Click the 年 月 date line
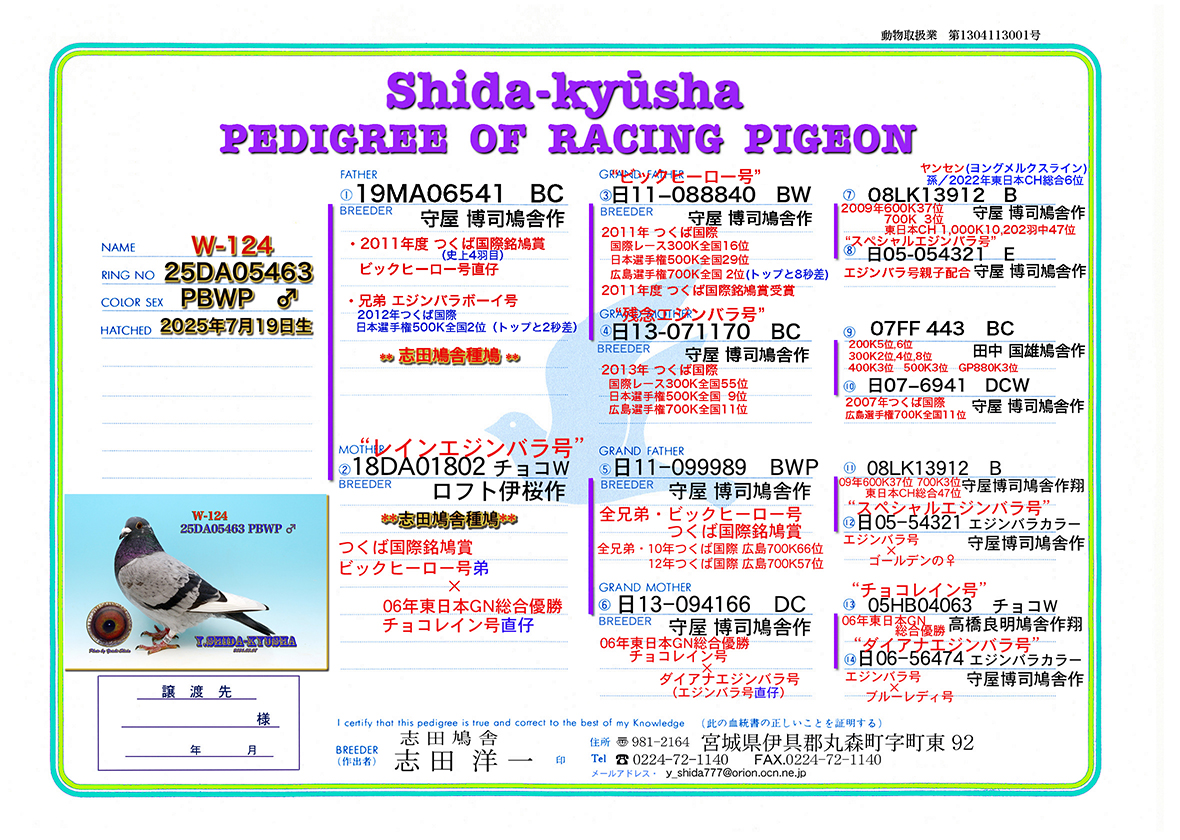This screenshot has width=1180, height=840. 200,749
